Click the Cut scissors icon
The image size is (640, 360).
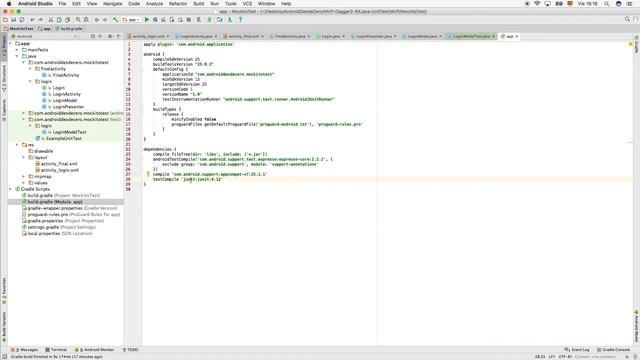(51, 20)
